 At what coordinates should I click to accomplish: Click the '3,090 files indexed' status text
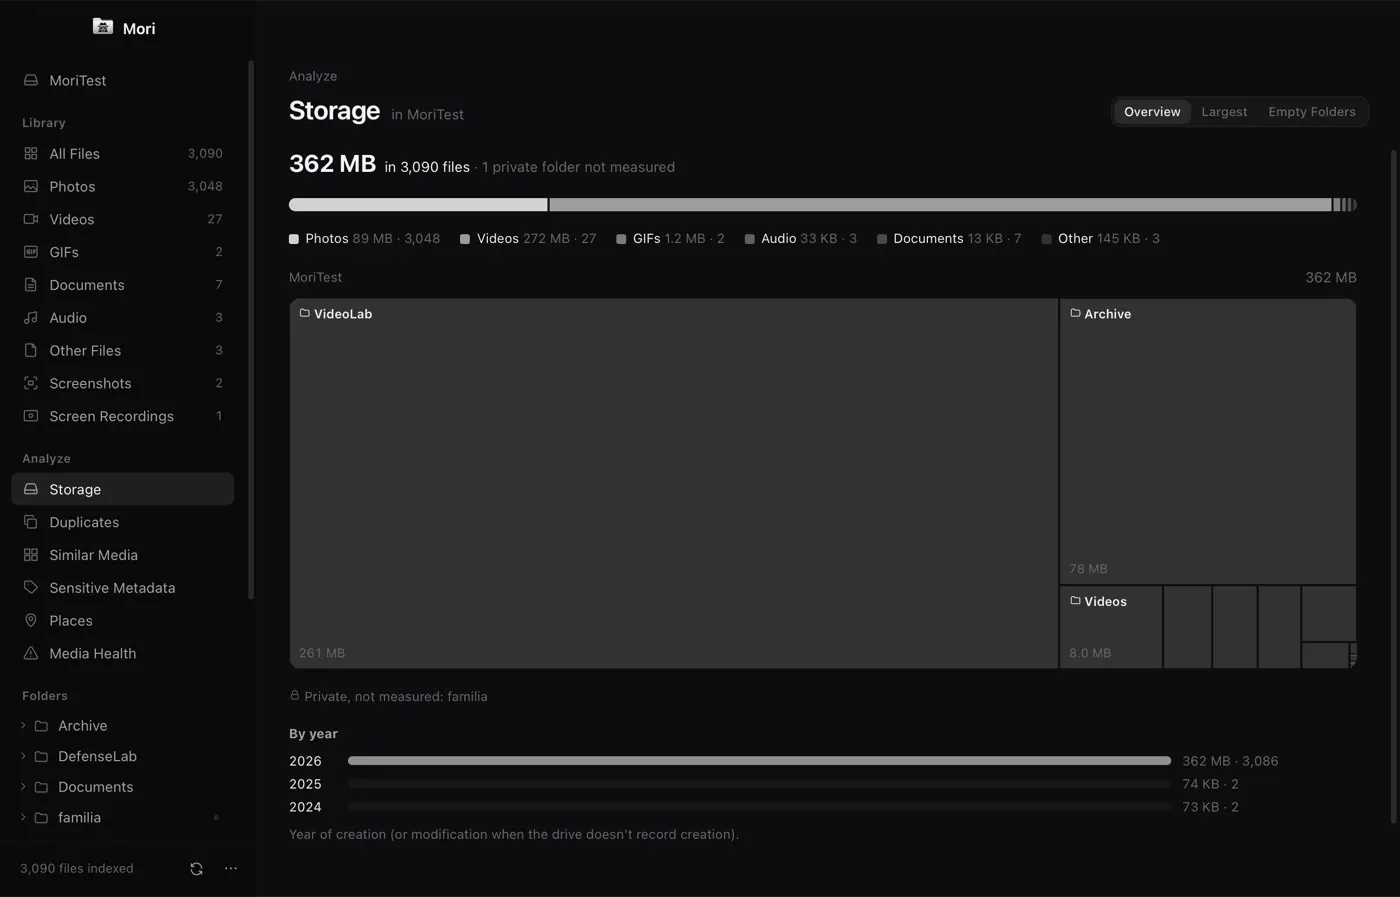coord(77,869)
